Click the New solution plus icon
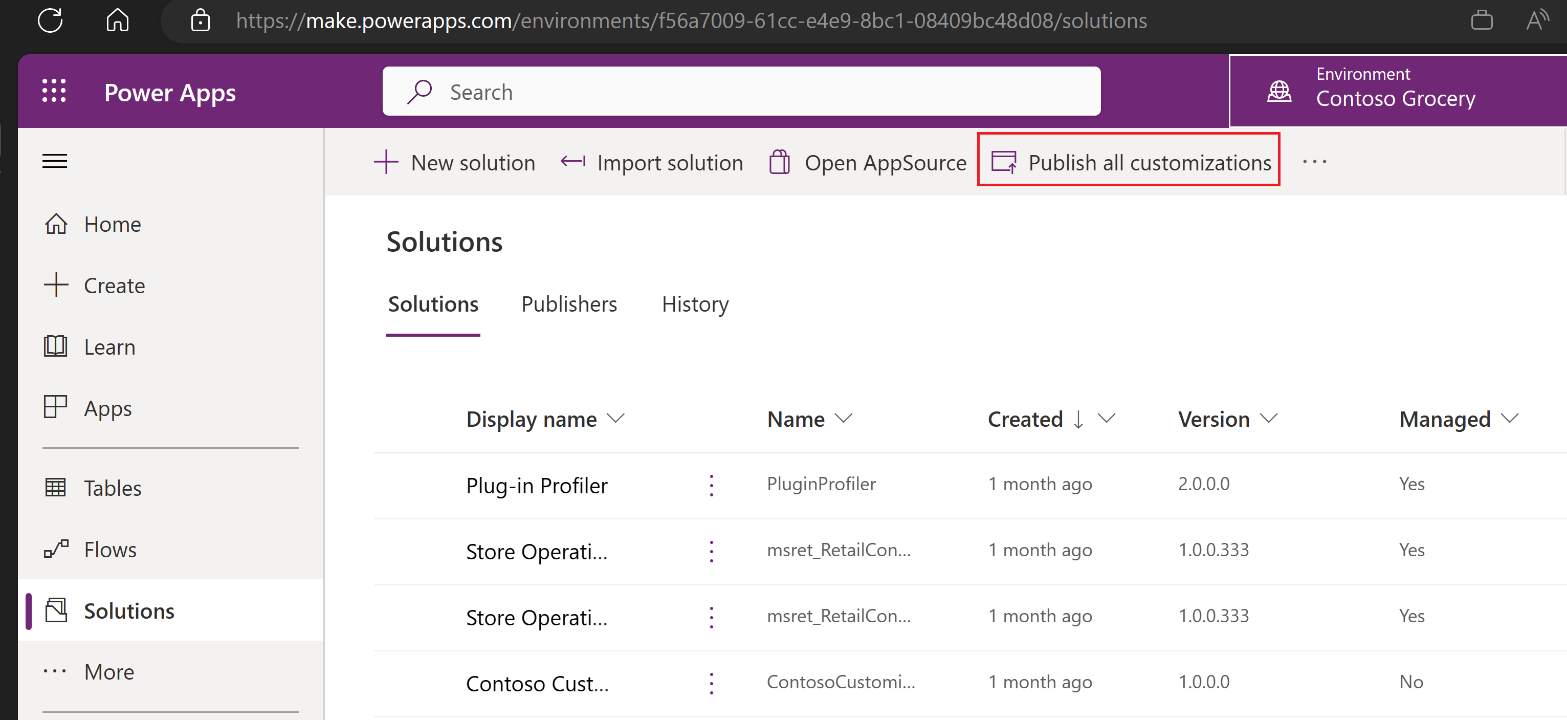 coord(386,162)
